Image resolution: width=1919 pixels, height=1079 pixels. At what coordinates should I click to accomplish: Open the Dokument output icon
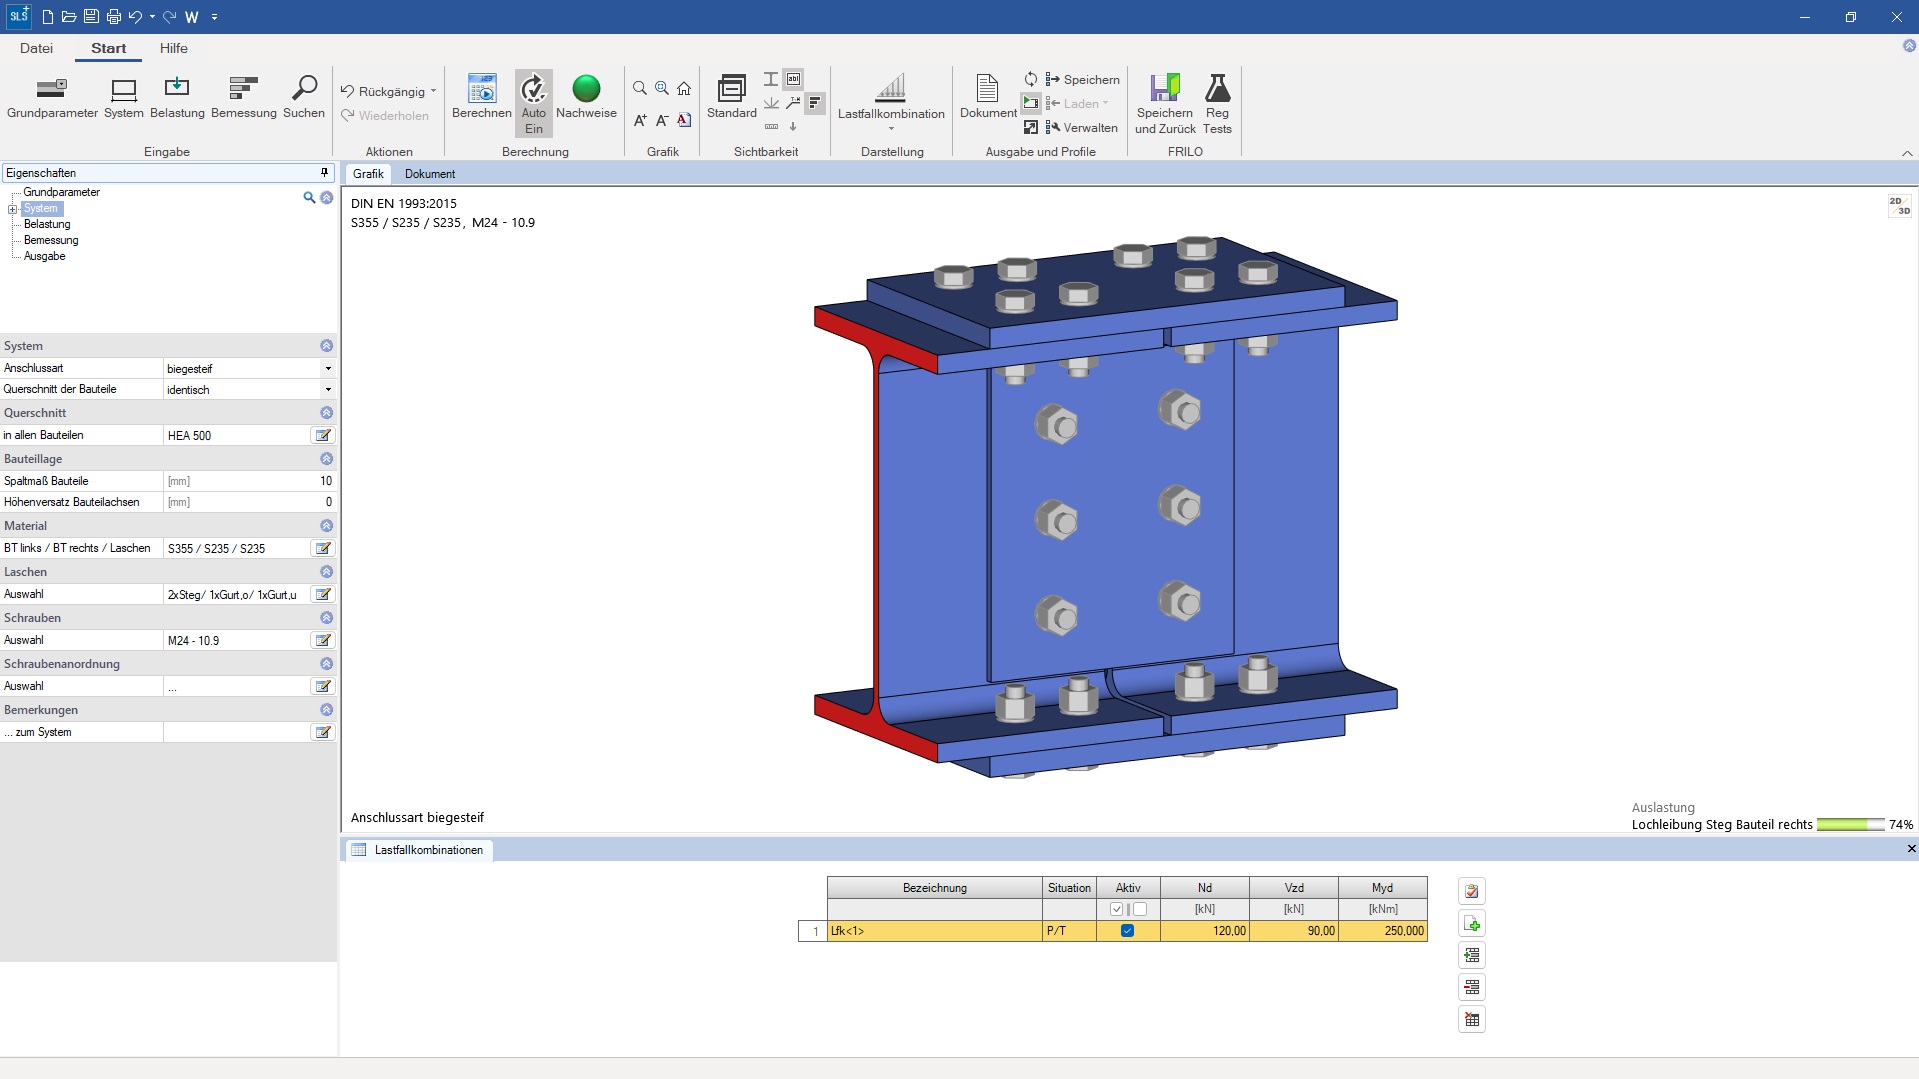[x=987, y=90]
